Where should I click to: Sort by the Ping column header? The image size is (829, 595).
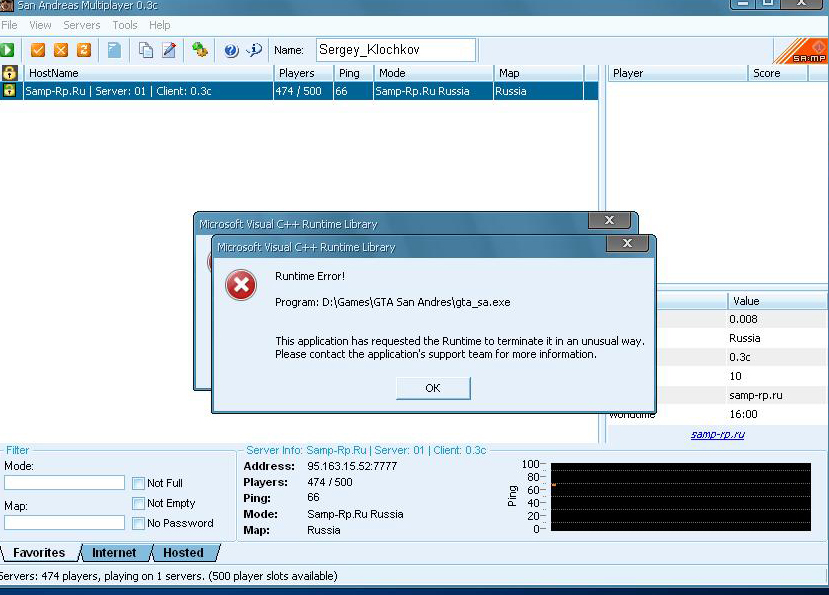[354, 73]
